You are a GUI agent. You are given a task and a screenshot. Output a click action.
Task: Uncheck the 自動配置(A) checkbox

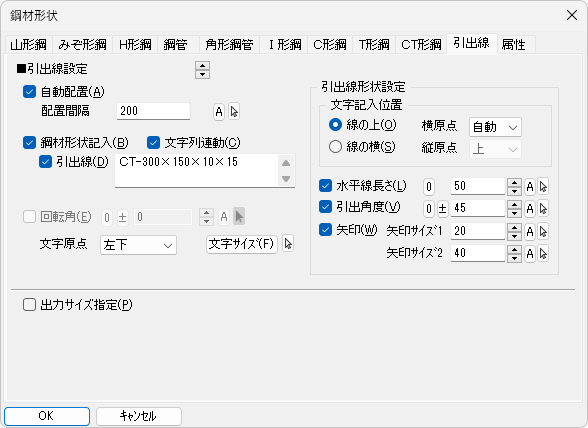(x=29, y=92)
